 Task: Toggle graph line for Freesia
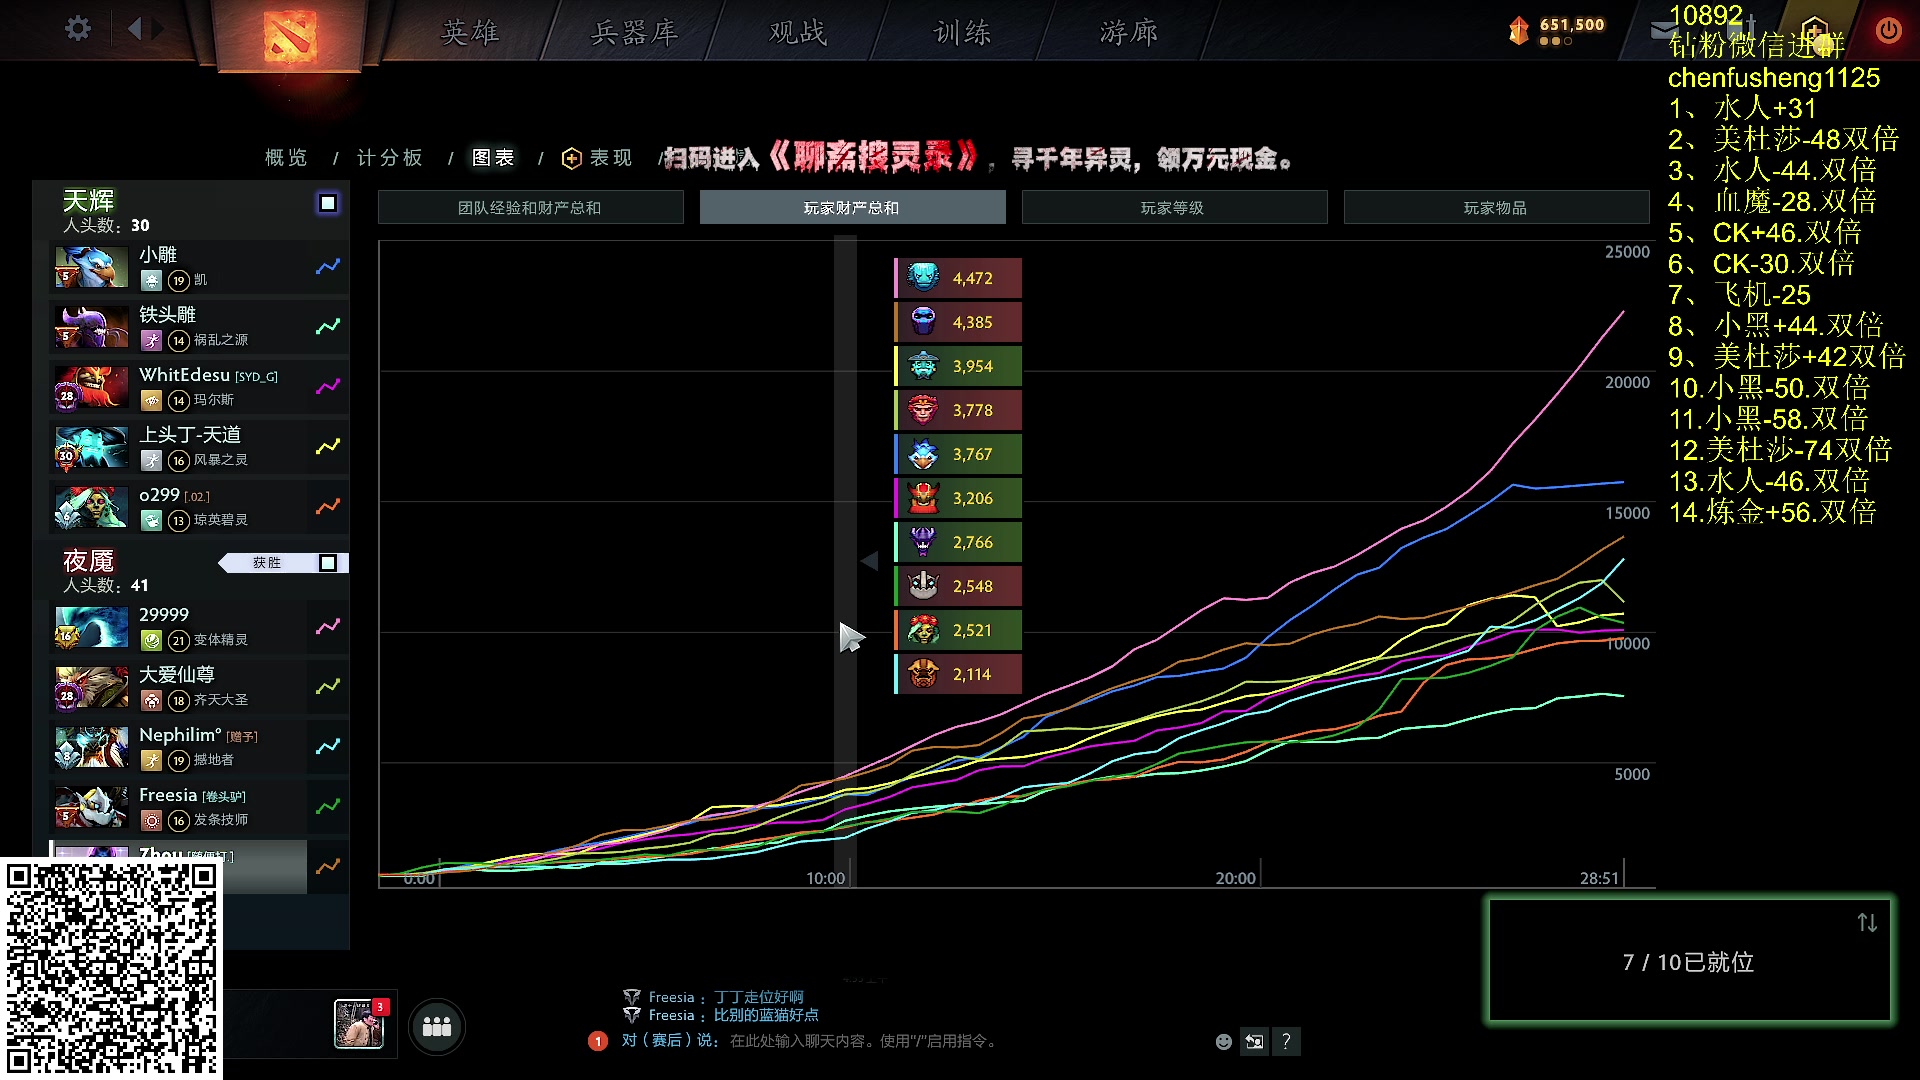(328, 807)
